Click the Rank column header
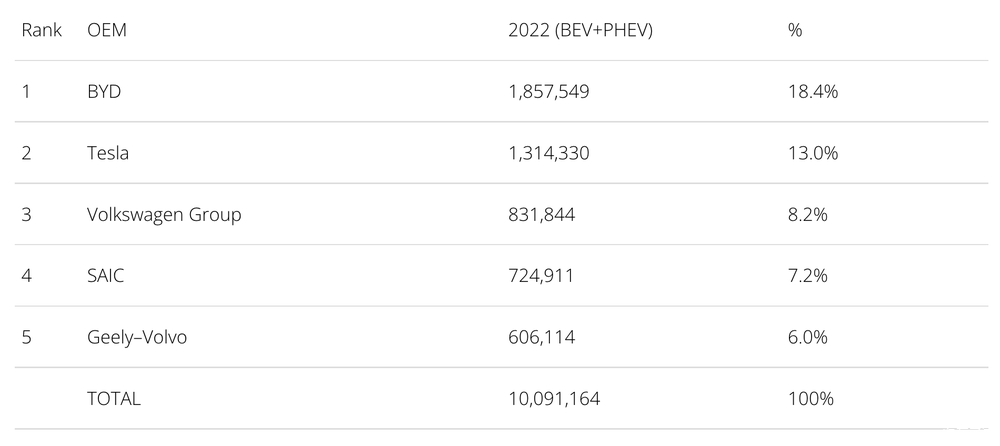 point(42,30)
